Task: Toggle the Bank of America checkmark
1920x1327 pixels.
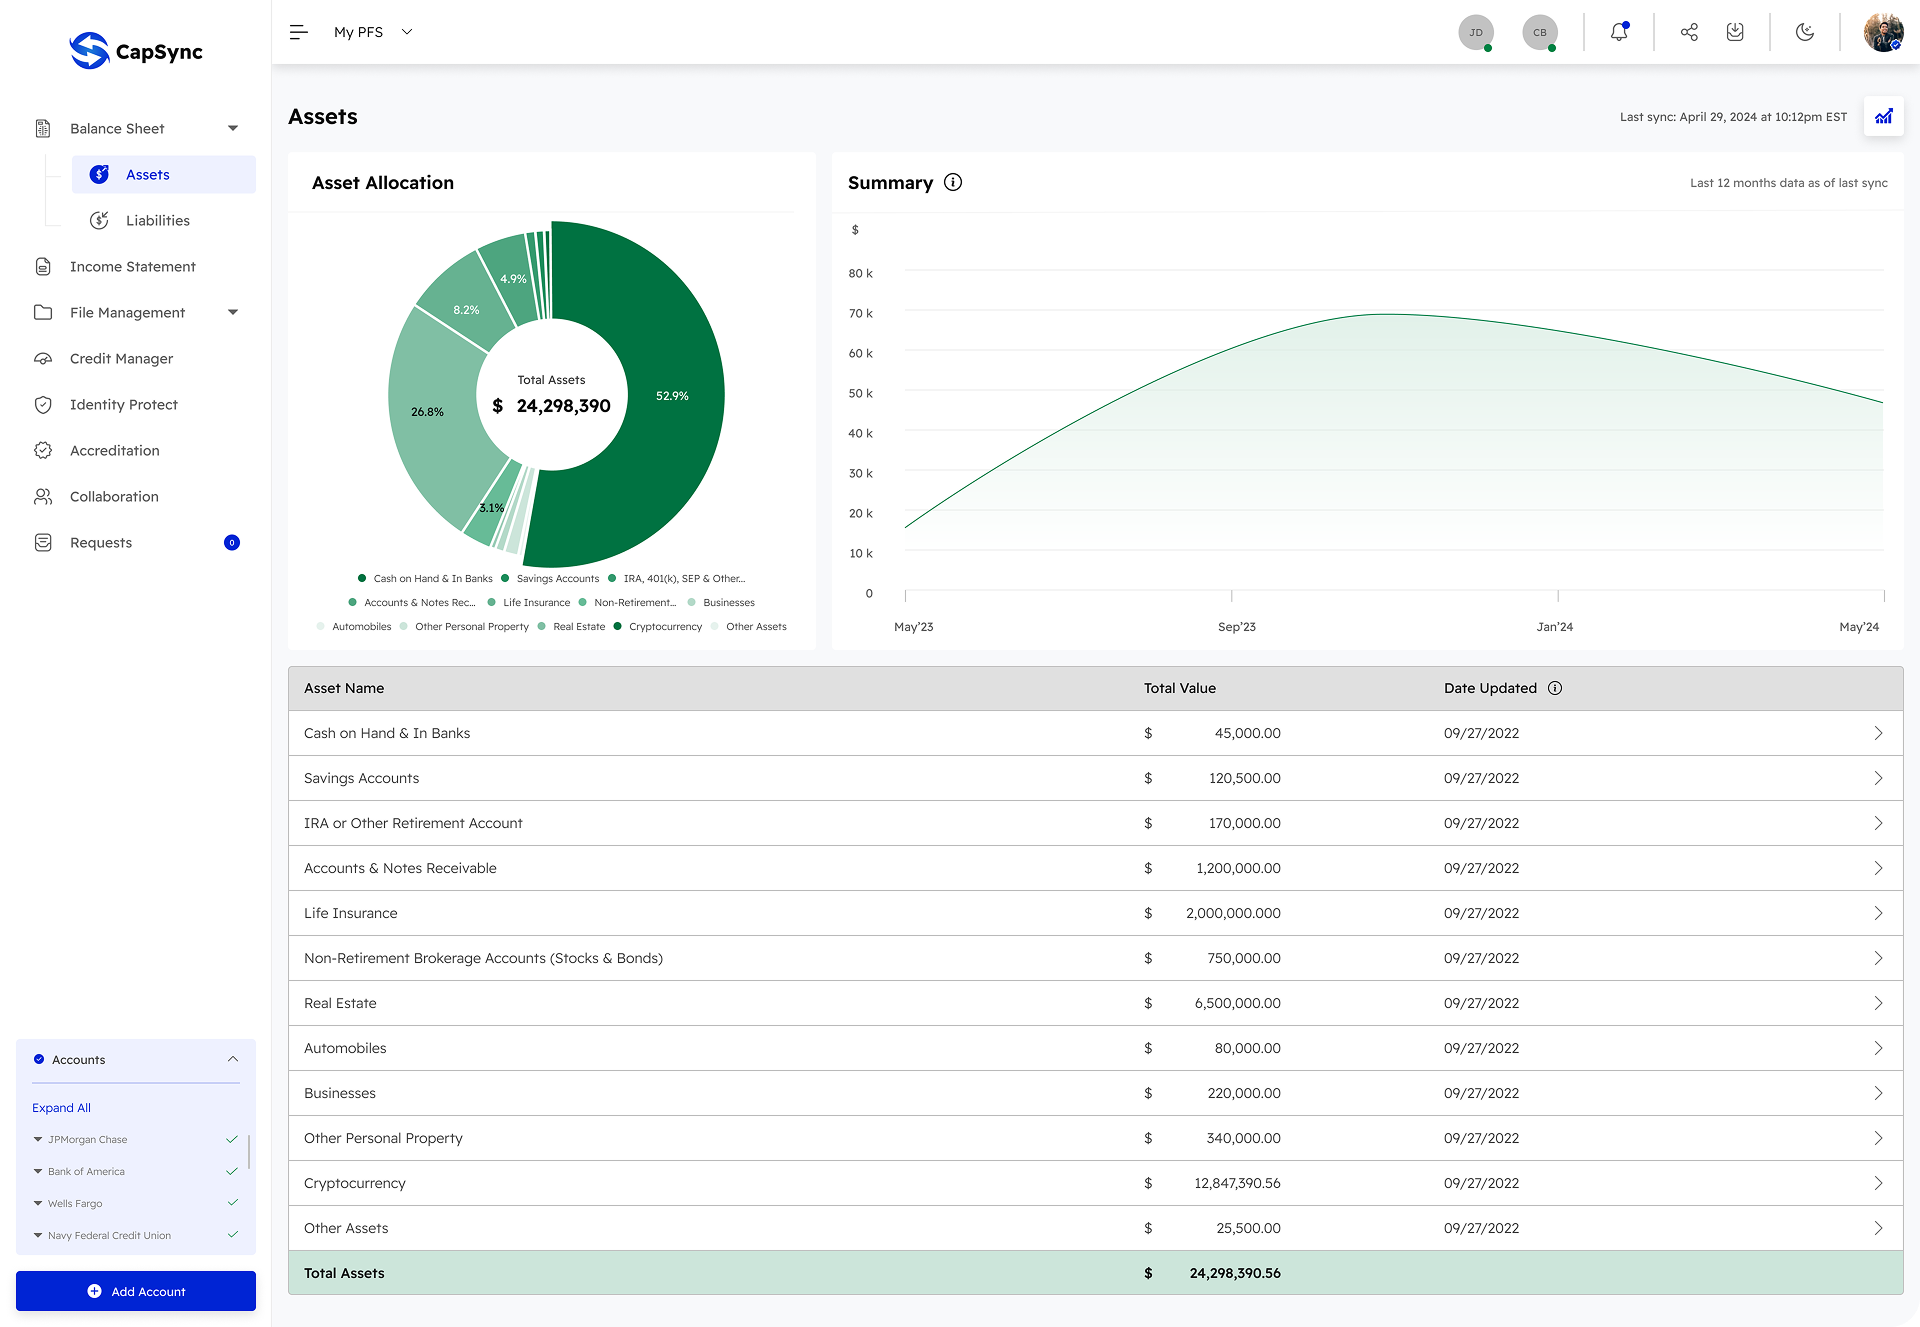Action: (232, 1171)
